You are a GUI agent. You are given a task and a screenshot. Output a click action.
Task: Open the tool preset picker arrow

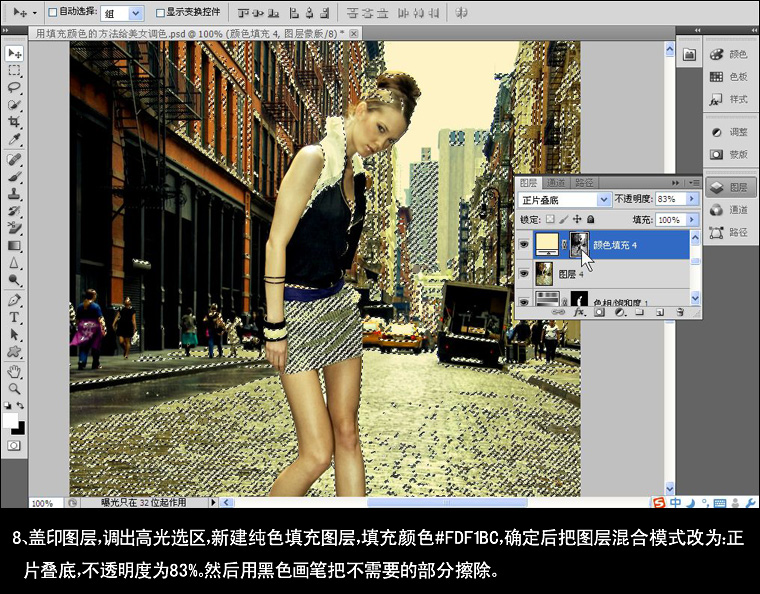pyautogui.click(x=34, y=13)
